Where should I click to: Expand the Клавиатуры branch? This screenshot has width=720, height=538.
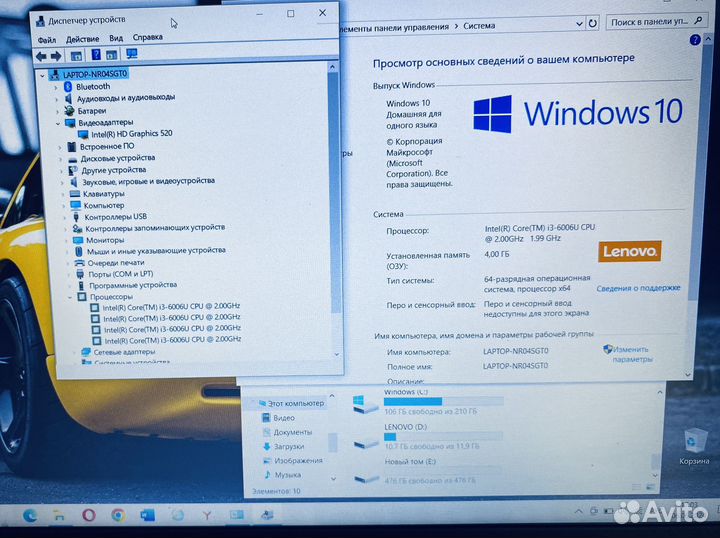(62, 195)
